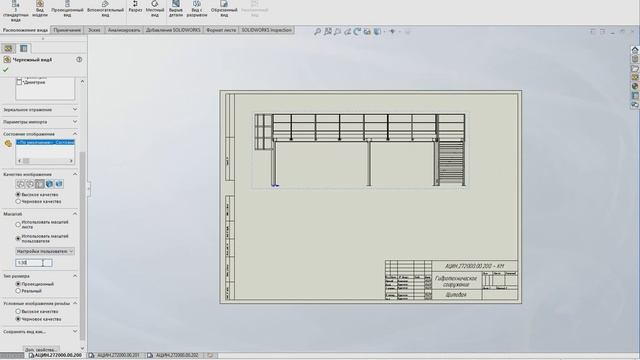Select Вспомогательный вид (Auxiliary View) tool
Viewport: 640px width, 360px height.
click(105, 9)
